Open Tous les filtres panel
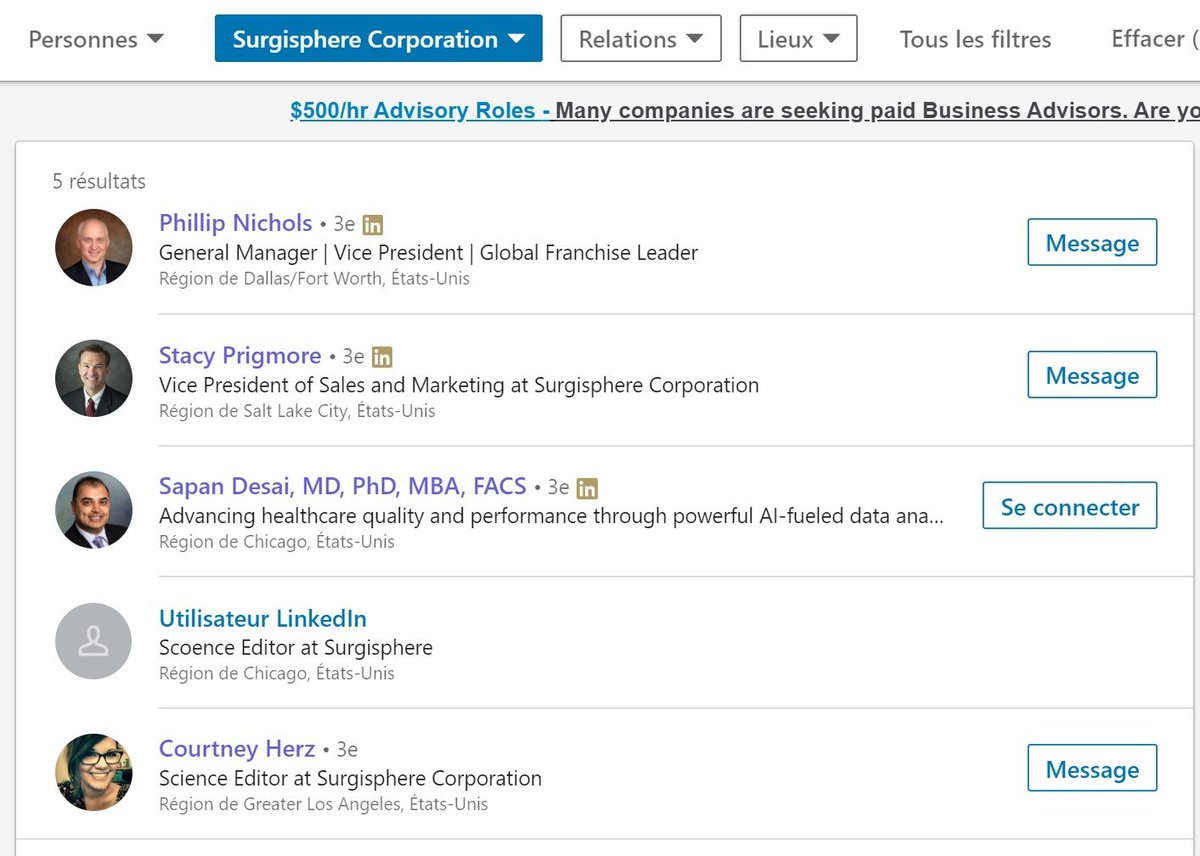The image size is (1200, 856). (975, 40)
